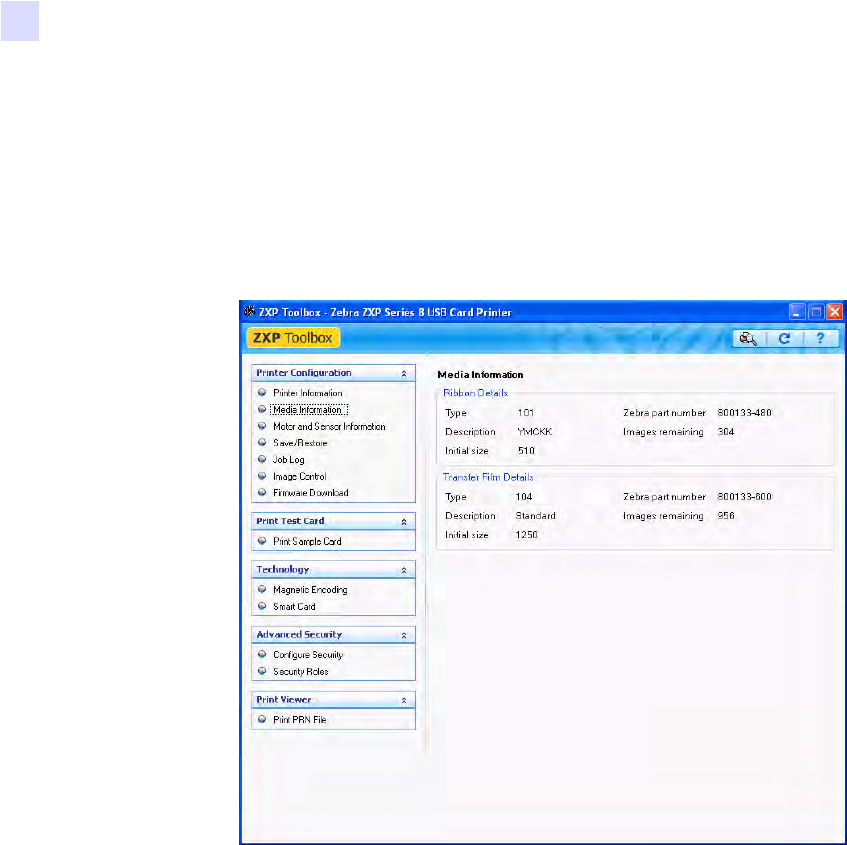Click bullet icon beside Print PRN File

pyautogui.click(x=262, y=719)
